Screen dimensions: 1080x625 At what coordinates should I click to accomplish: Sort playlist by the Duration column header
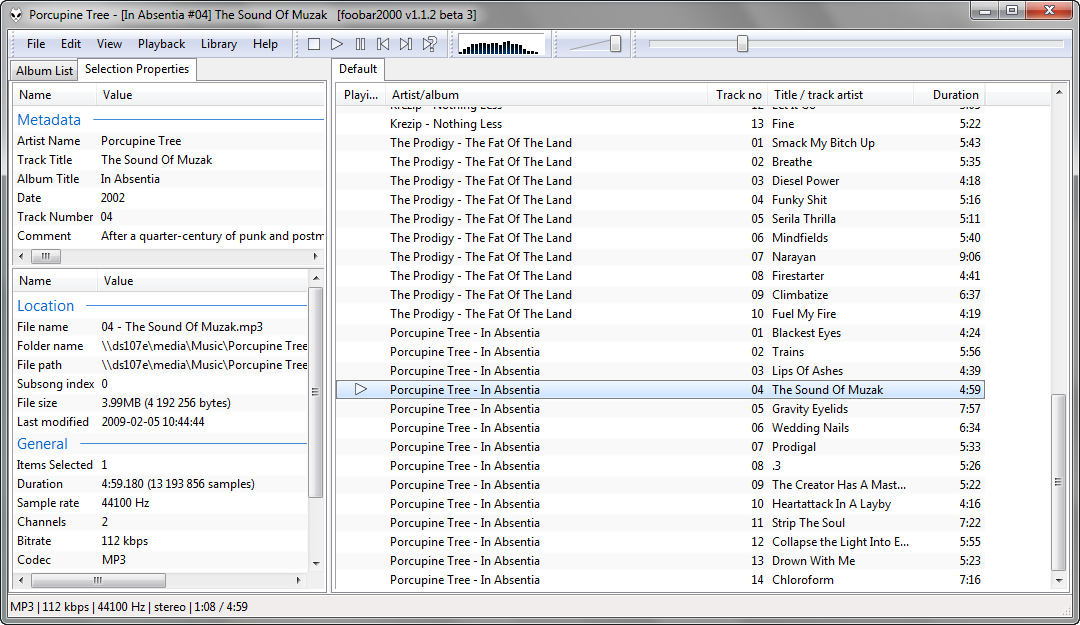coord(948,95)
